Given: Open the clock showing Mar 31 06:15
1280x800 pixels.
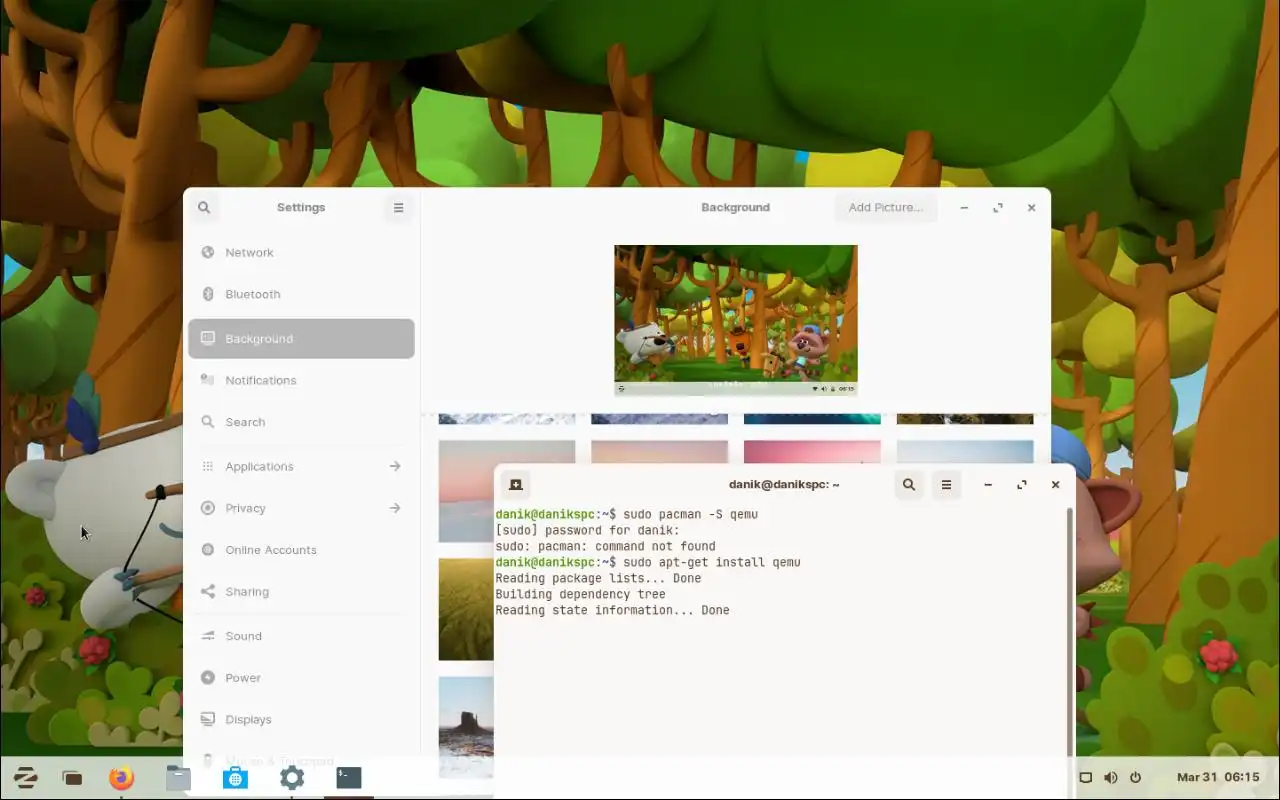Looking at the screenshot, I should coord(1218,777).
